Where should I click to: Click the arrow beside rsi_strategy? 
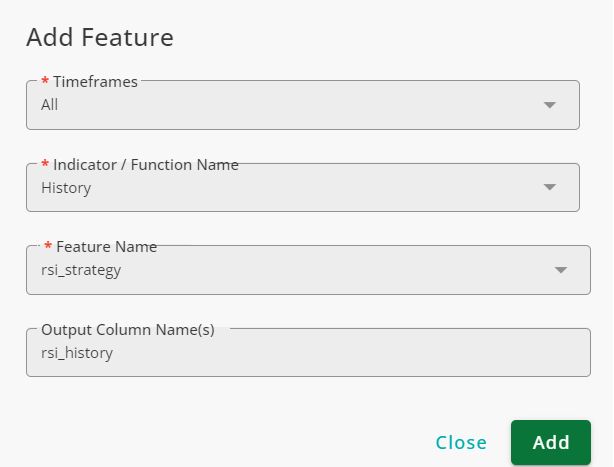(x=561, y=270)
